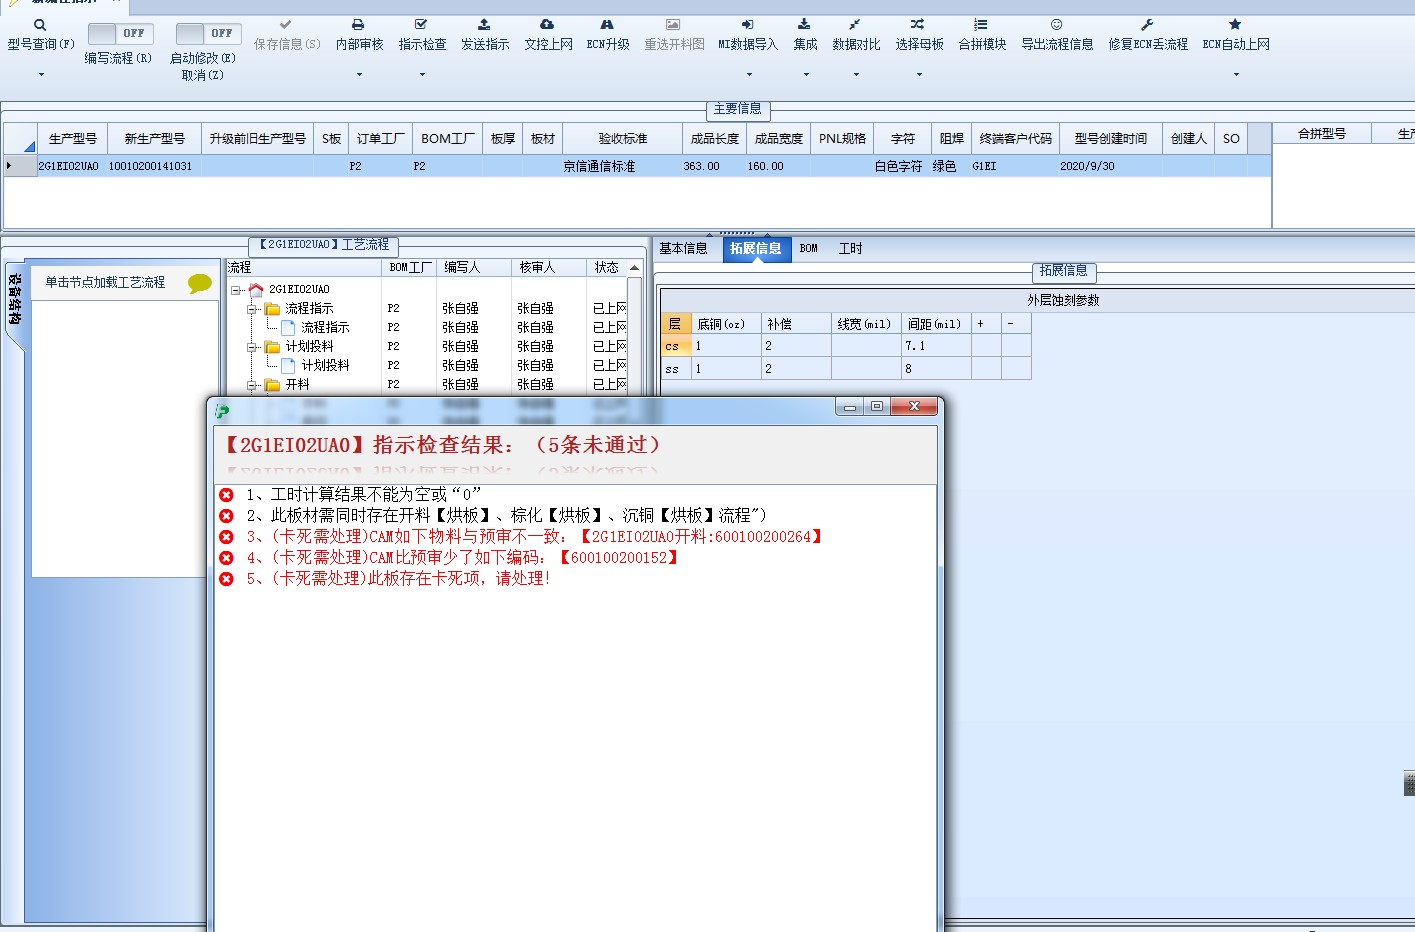The width and height of the screenshot is (1415, 932).
Task: Click 选择母板 shuffle icon
Action: (918, 25)
